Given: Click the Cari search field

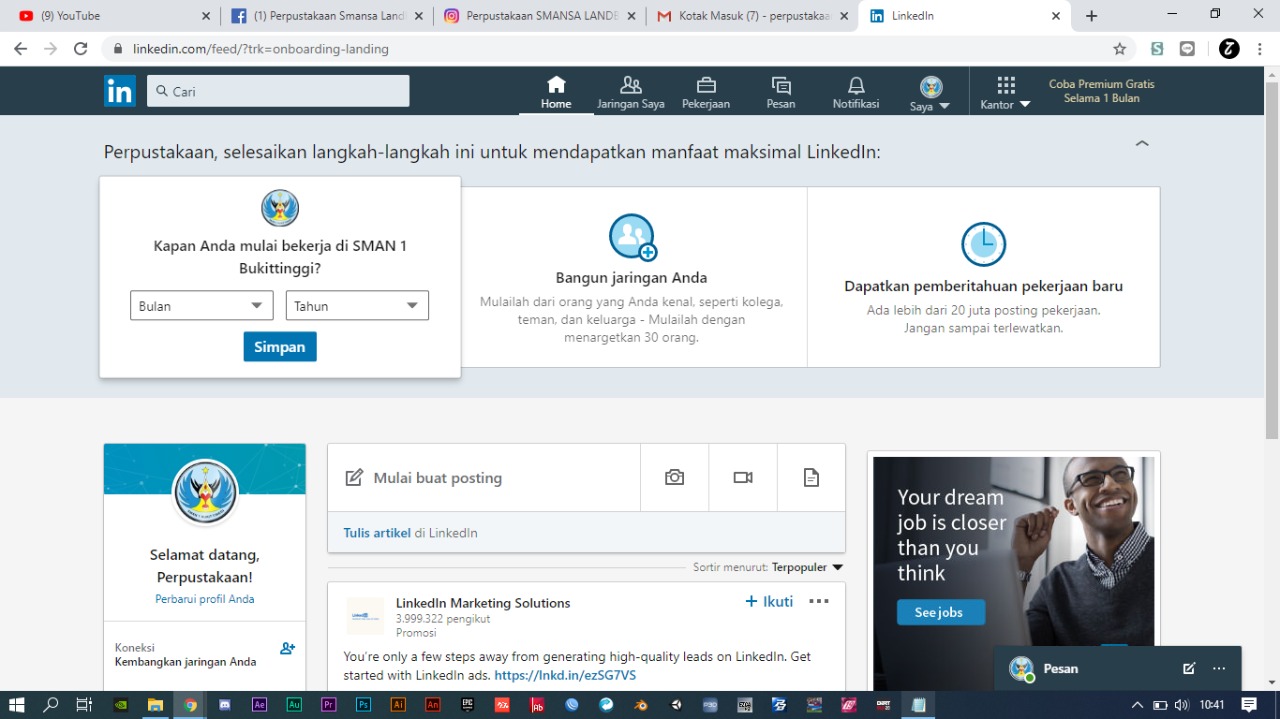Looking at the screenshot, I should click(280, 91).
